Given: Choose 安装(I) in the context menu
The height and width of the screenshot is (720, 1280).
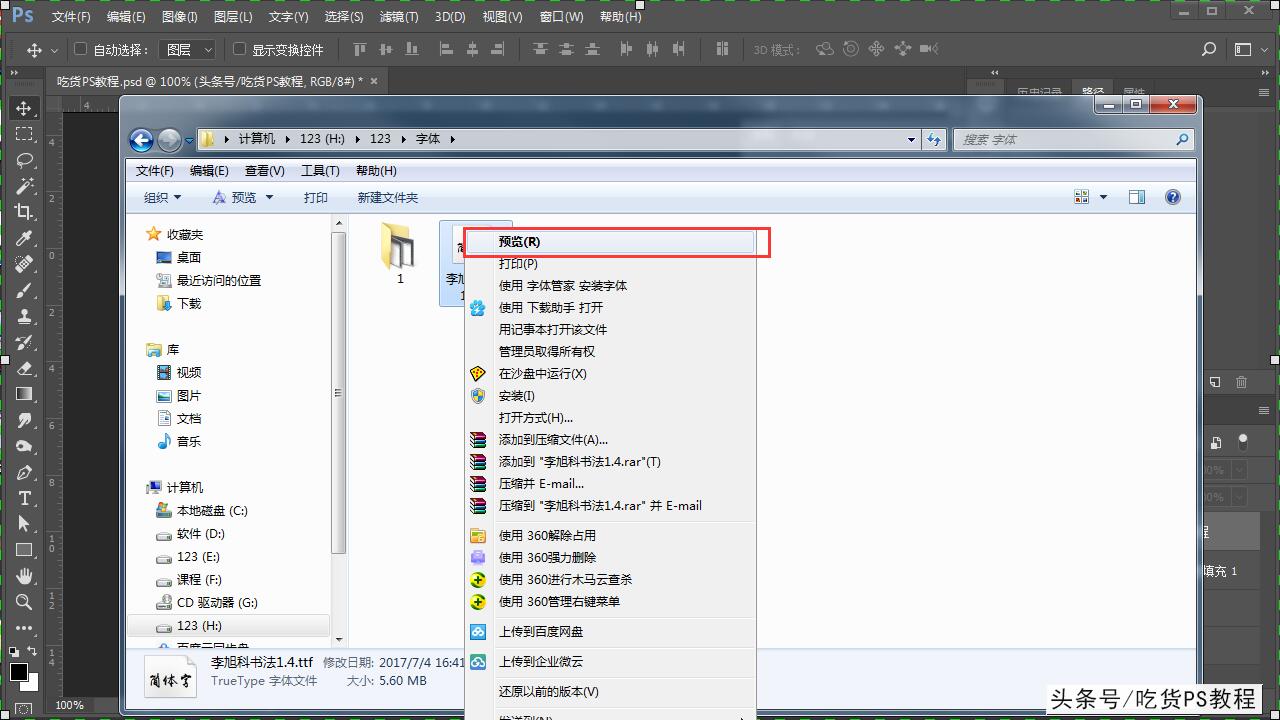Looking at the screenshot, I should point(610,395).
